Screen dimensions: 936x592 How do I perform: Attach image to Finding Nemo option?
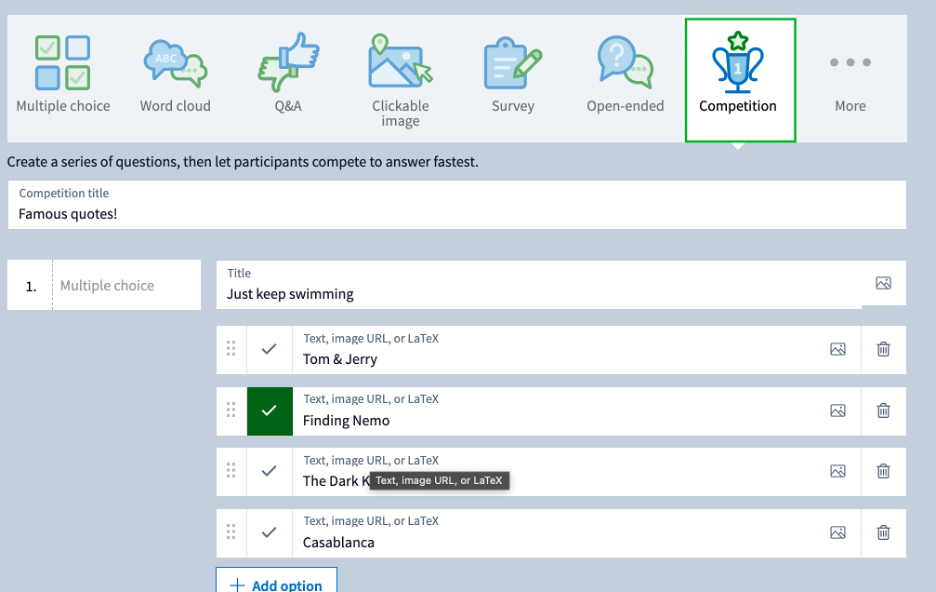pyautogui.click(x=838, y=411)
